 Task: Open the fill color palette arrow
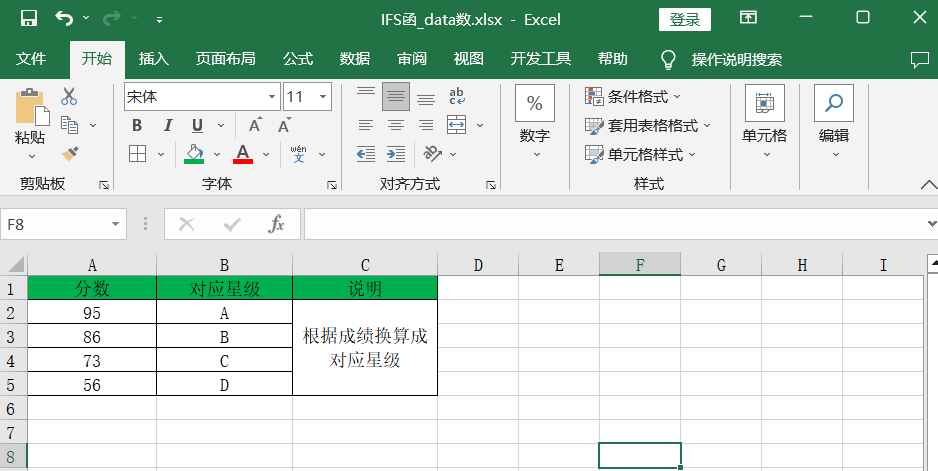click(x=217, y=154)
